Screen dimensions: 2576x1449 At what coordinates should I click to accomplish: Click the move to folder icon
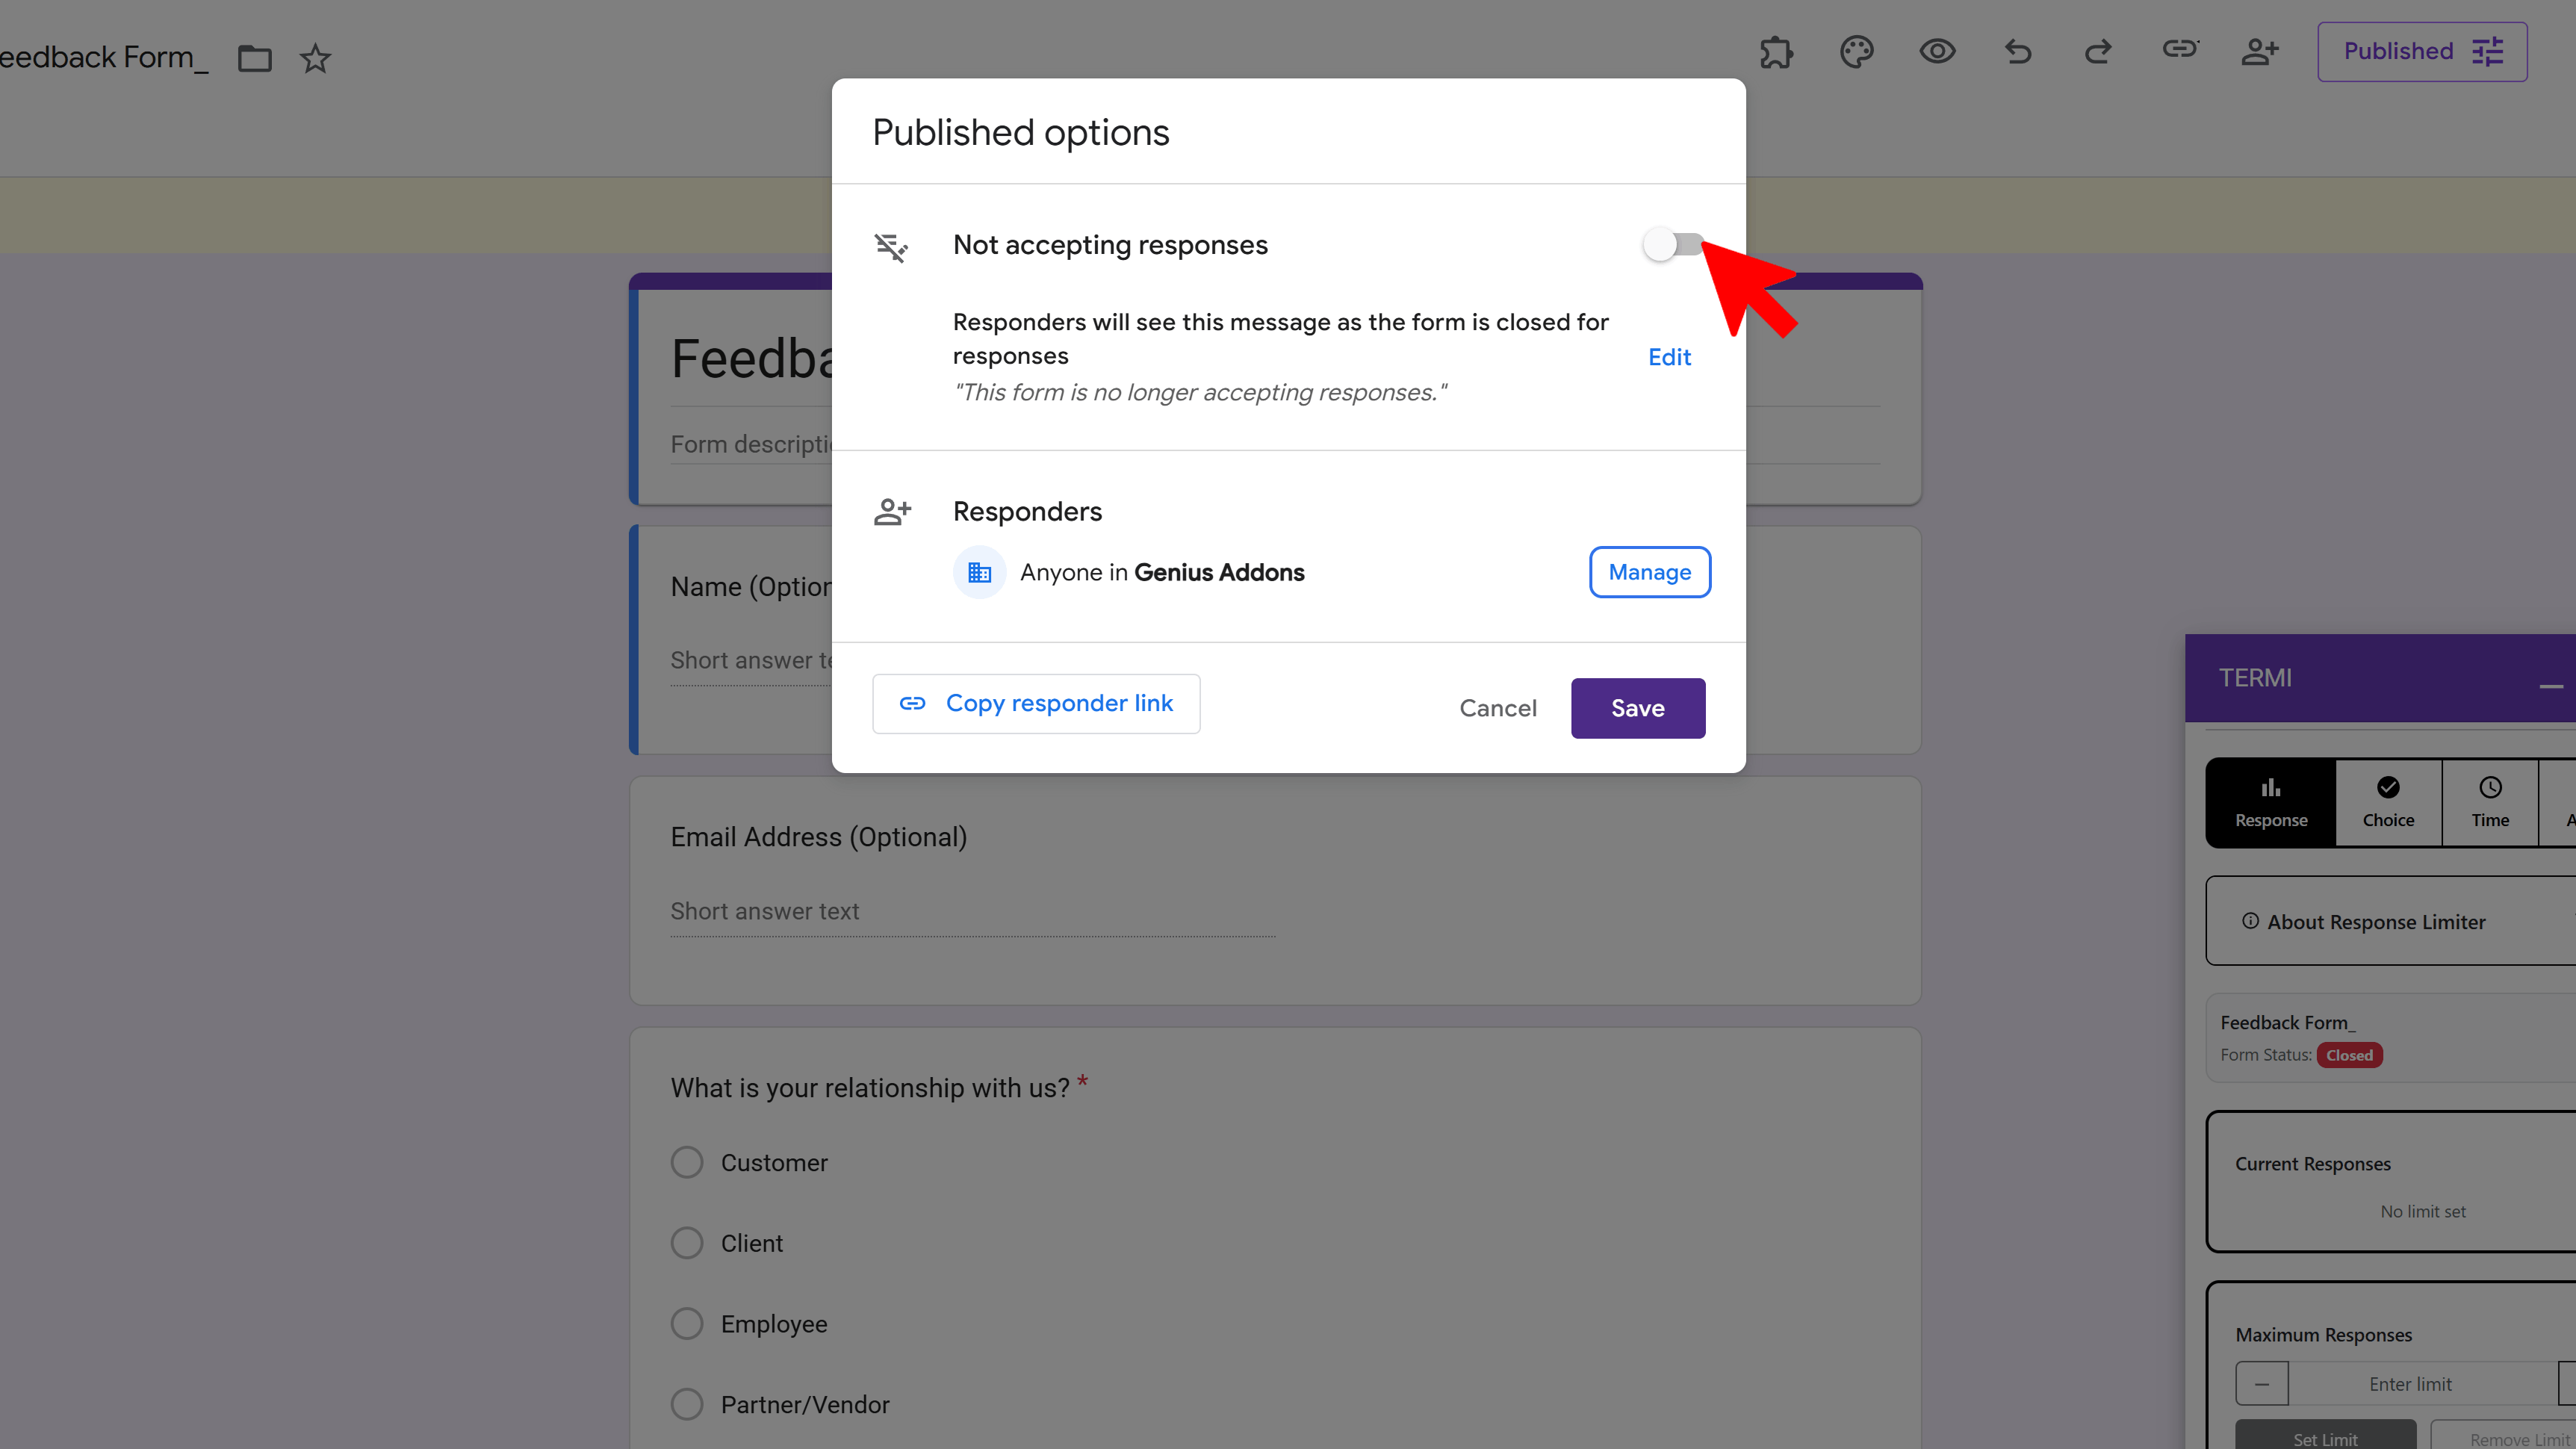click(x=254, y=59)
